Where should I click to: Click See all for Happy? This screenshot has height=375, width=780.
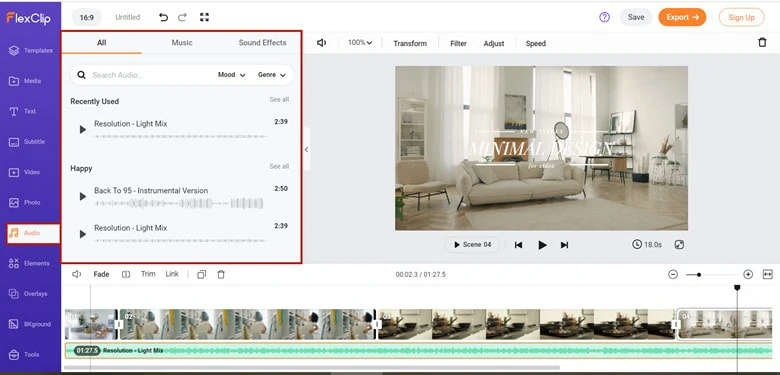click(279, 166)
